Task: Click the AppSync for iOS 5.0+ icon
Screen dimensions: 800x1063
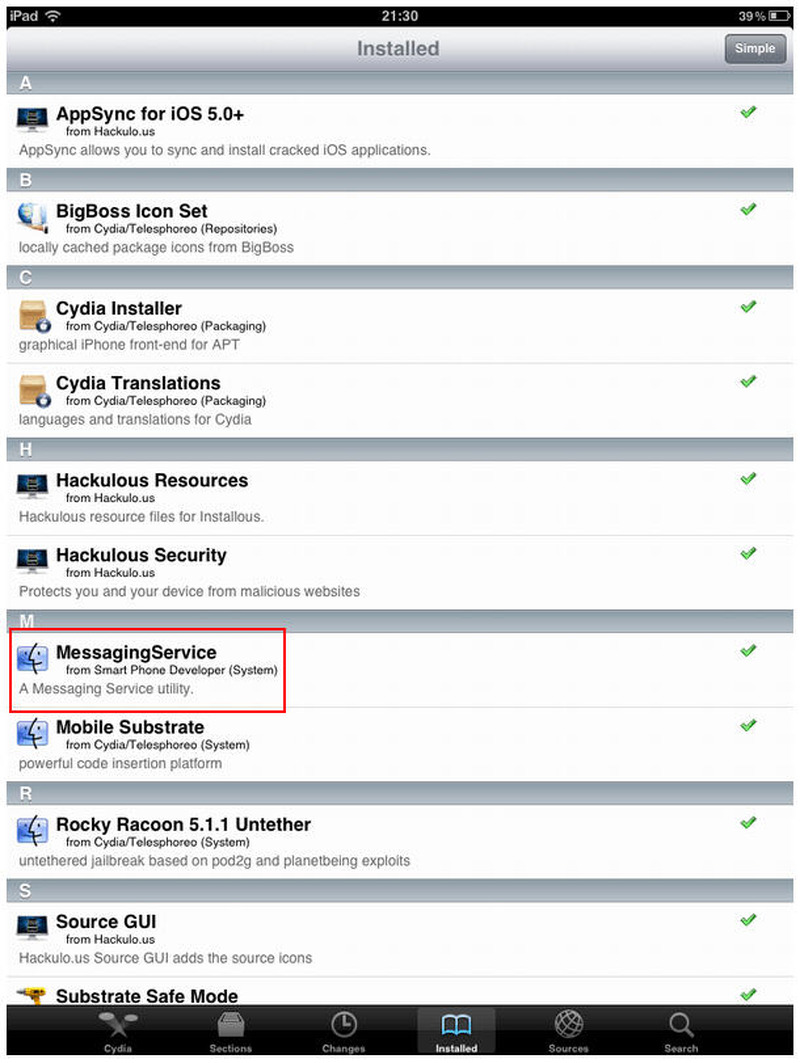Action: [x=32, y=119]
